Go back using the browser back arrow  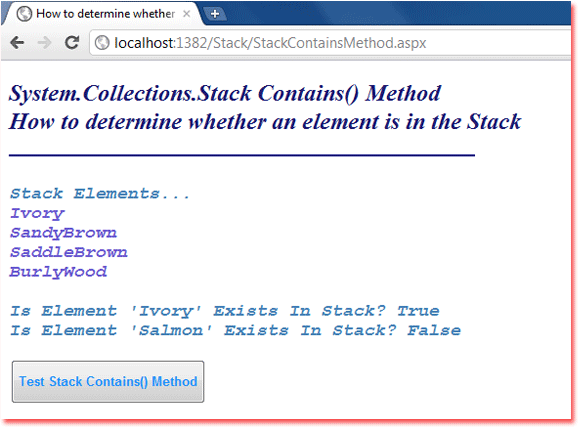pyautogui.click(x=17, y=43)
